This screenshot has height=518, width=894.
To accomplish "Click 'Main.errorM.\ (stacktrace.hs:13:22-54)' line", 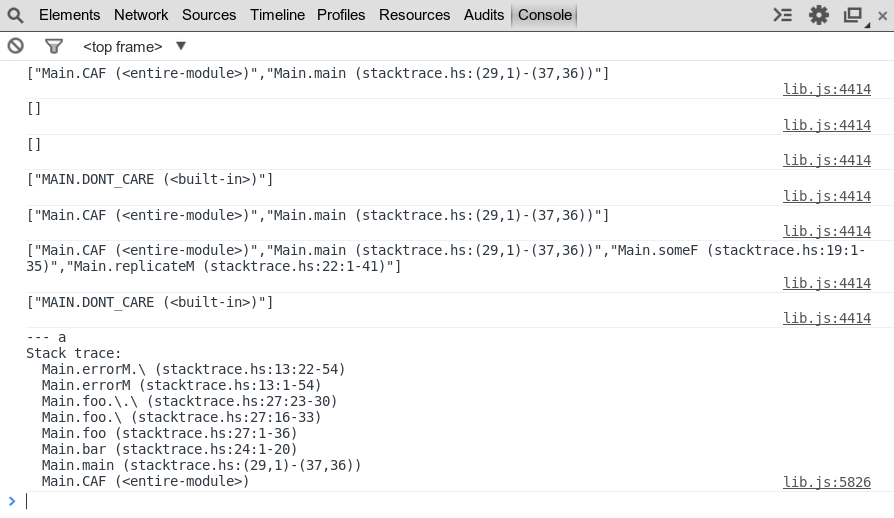I will [x=193, y=369].
